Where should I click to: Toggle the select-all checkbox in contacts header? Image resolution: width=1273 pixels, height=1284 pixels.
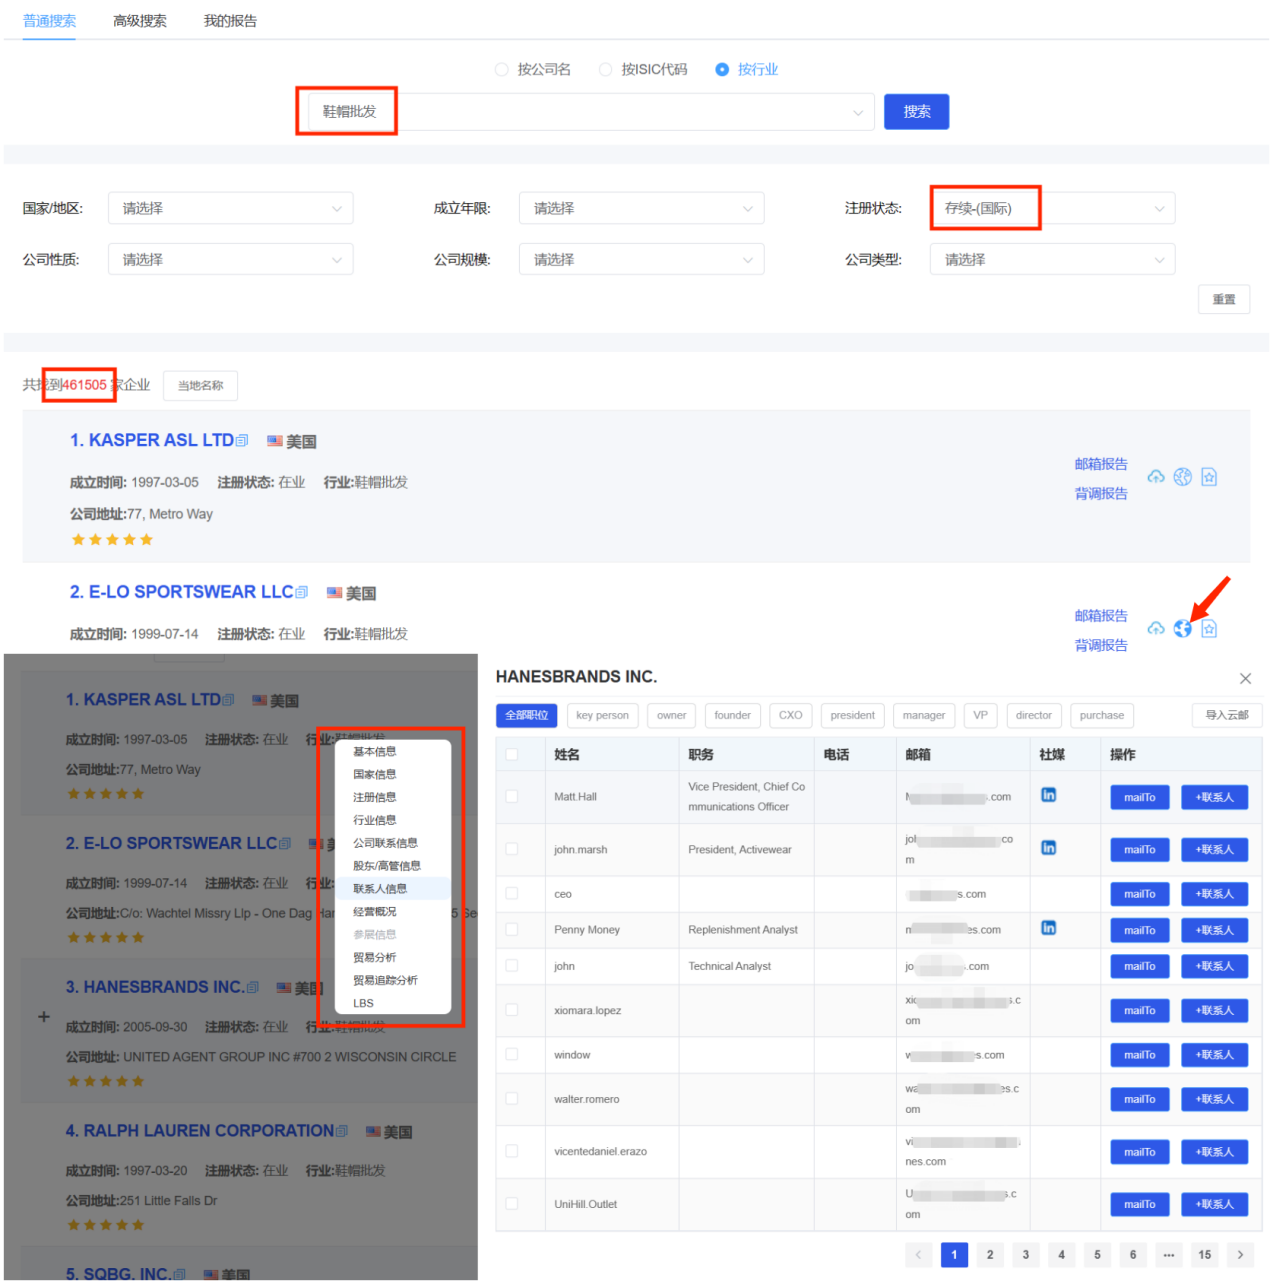[x=512, y=755]
